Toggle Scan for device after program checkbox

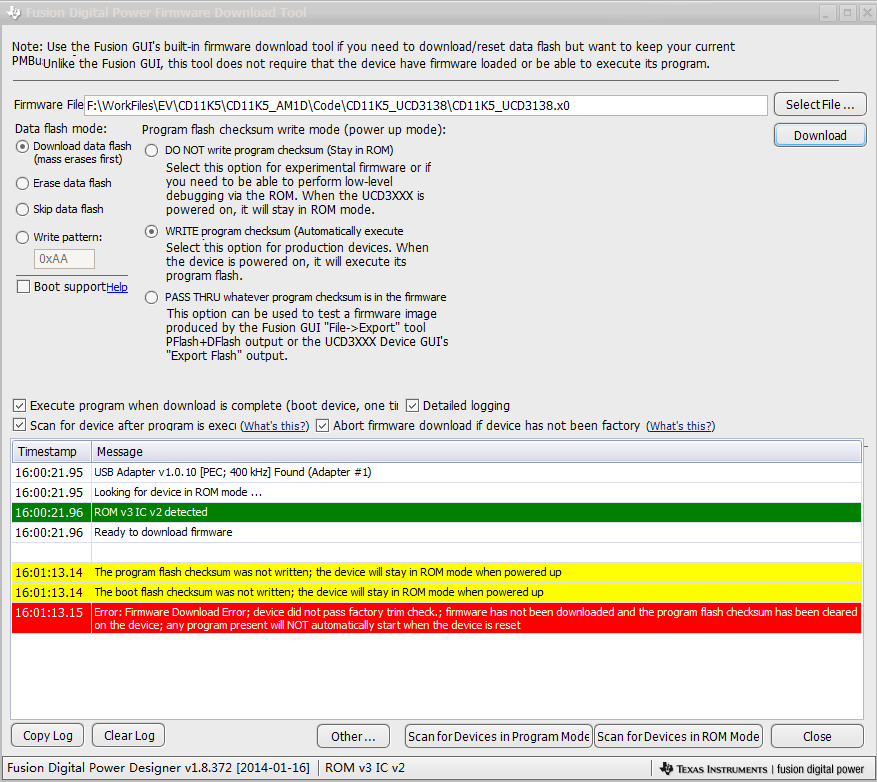pos(20,425)
